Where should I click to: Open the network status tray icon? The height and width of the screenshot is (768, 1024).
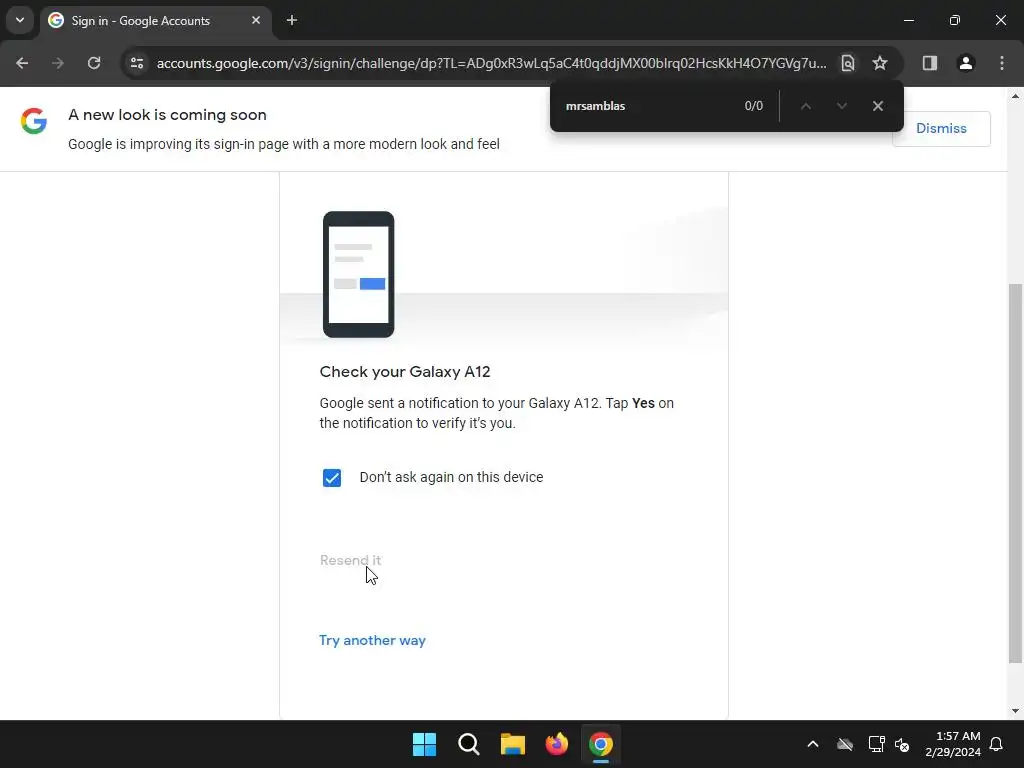pos(876,744)
